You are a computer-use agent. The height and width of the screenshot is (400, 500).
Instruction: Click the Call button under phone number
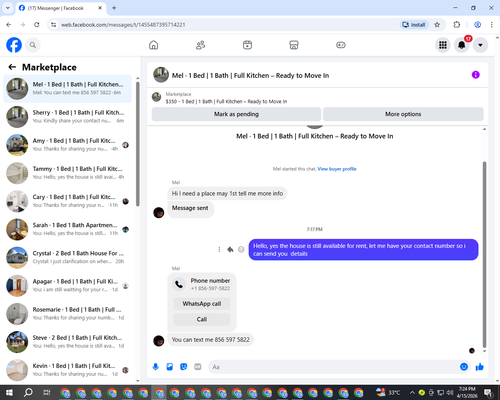point(202,319)
